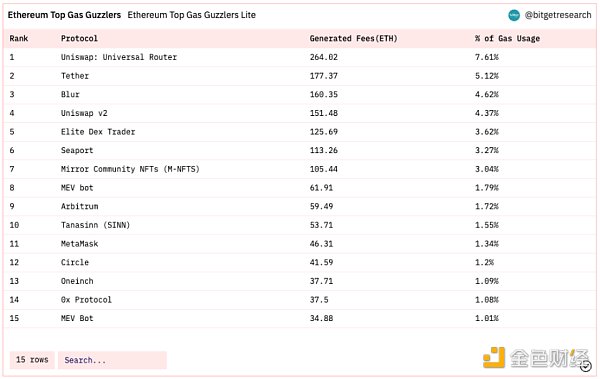
Task: Click the bitgetresearch avatar icon
Action: coord(514,15)
